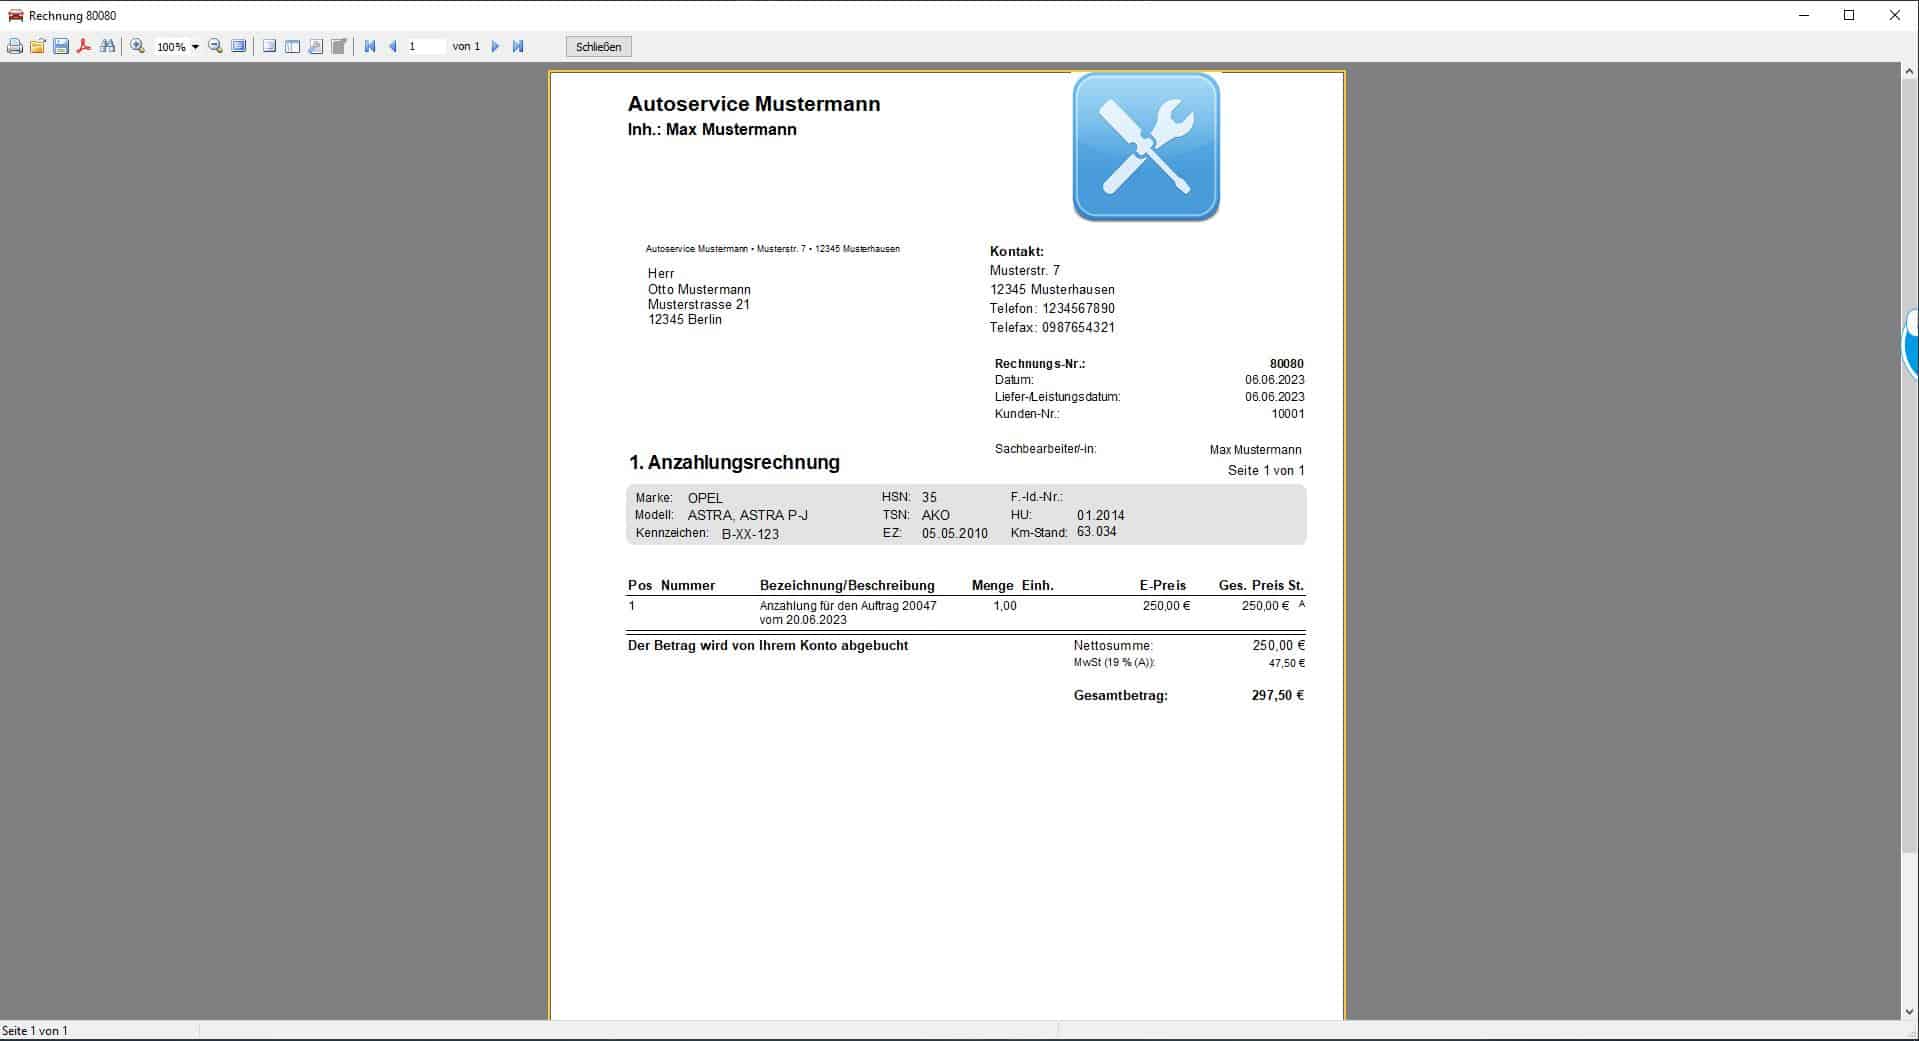The height and width of the screenshot is (1041, 1919).
Task: Click the Kontakt: heading
Action: 1016,252
